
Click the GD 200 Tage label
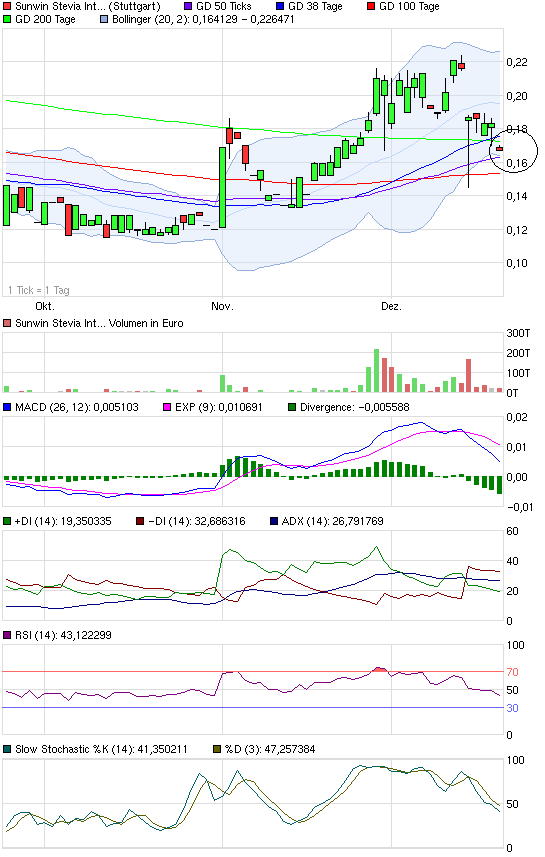point(45,19)
